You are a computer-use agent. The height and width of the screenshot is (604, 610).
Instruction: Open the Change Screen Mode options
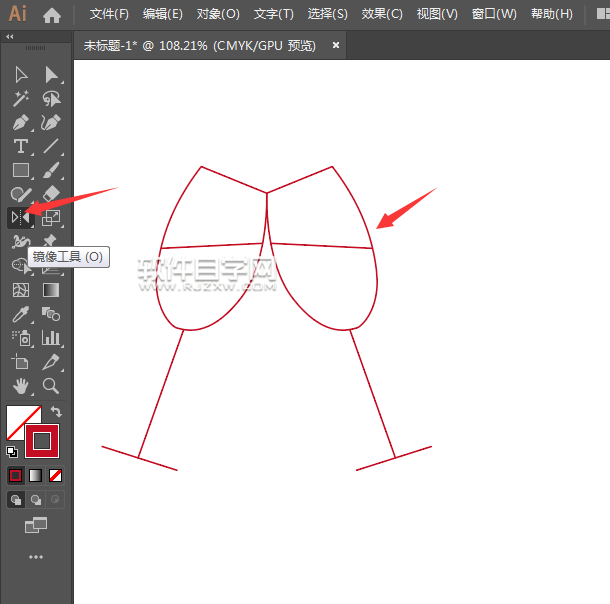point(36,525)
